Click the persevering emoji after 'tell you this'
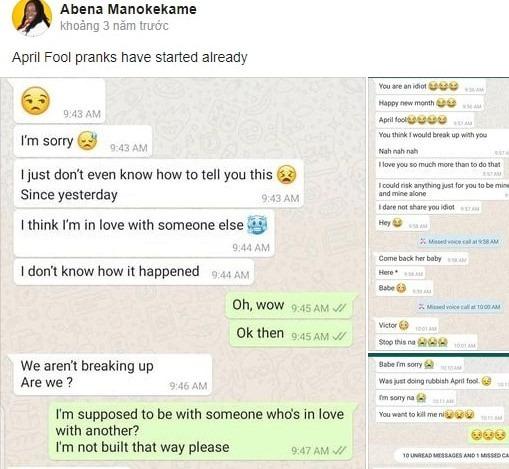This screenshot has width=509, height=469. pos(286,174)
